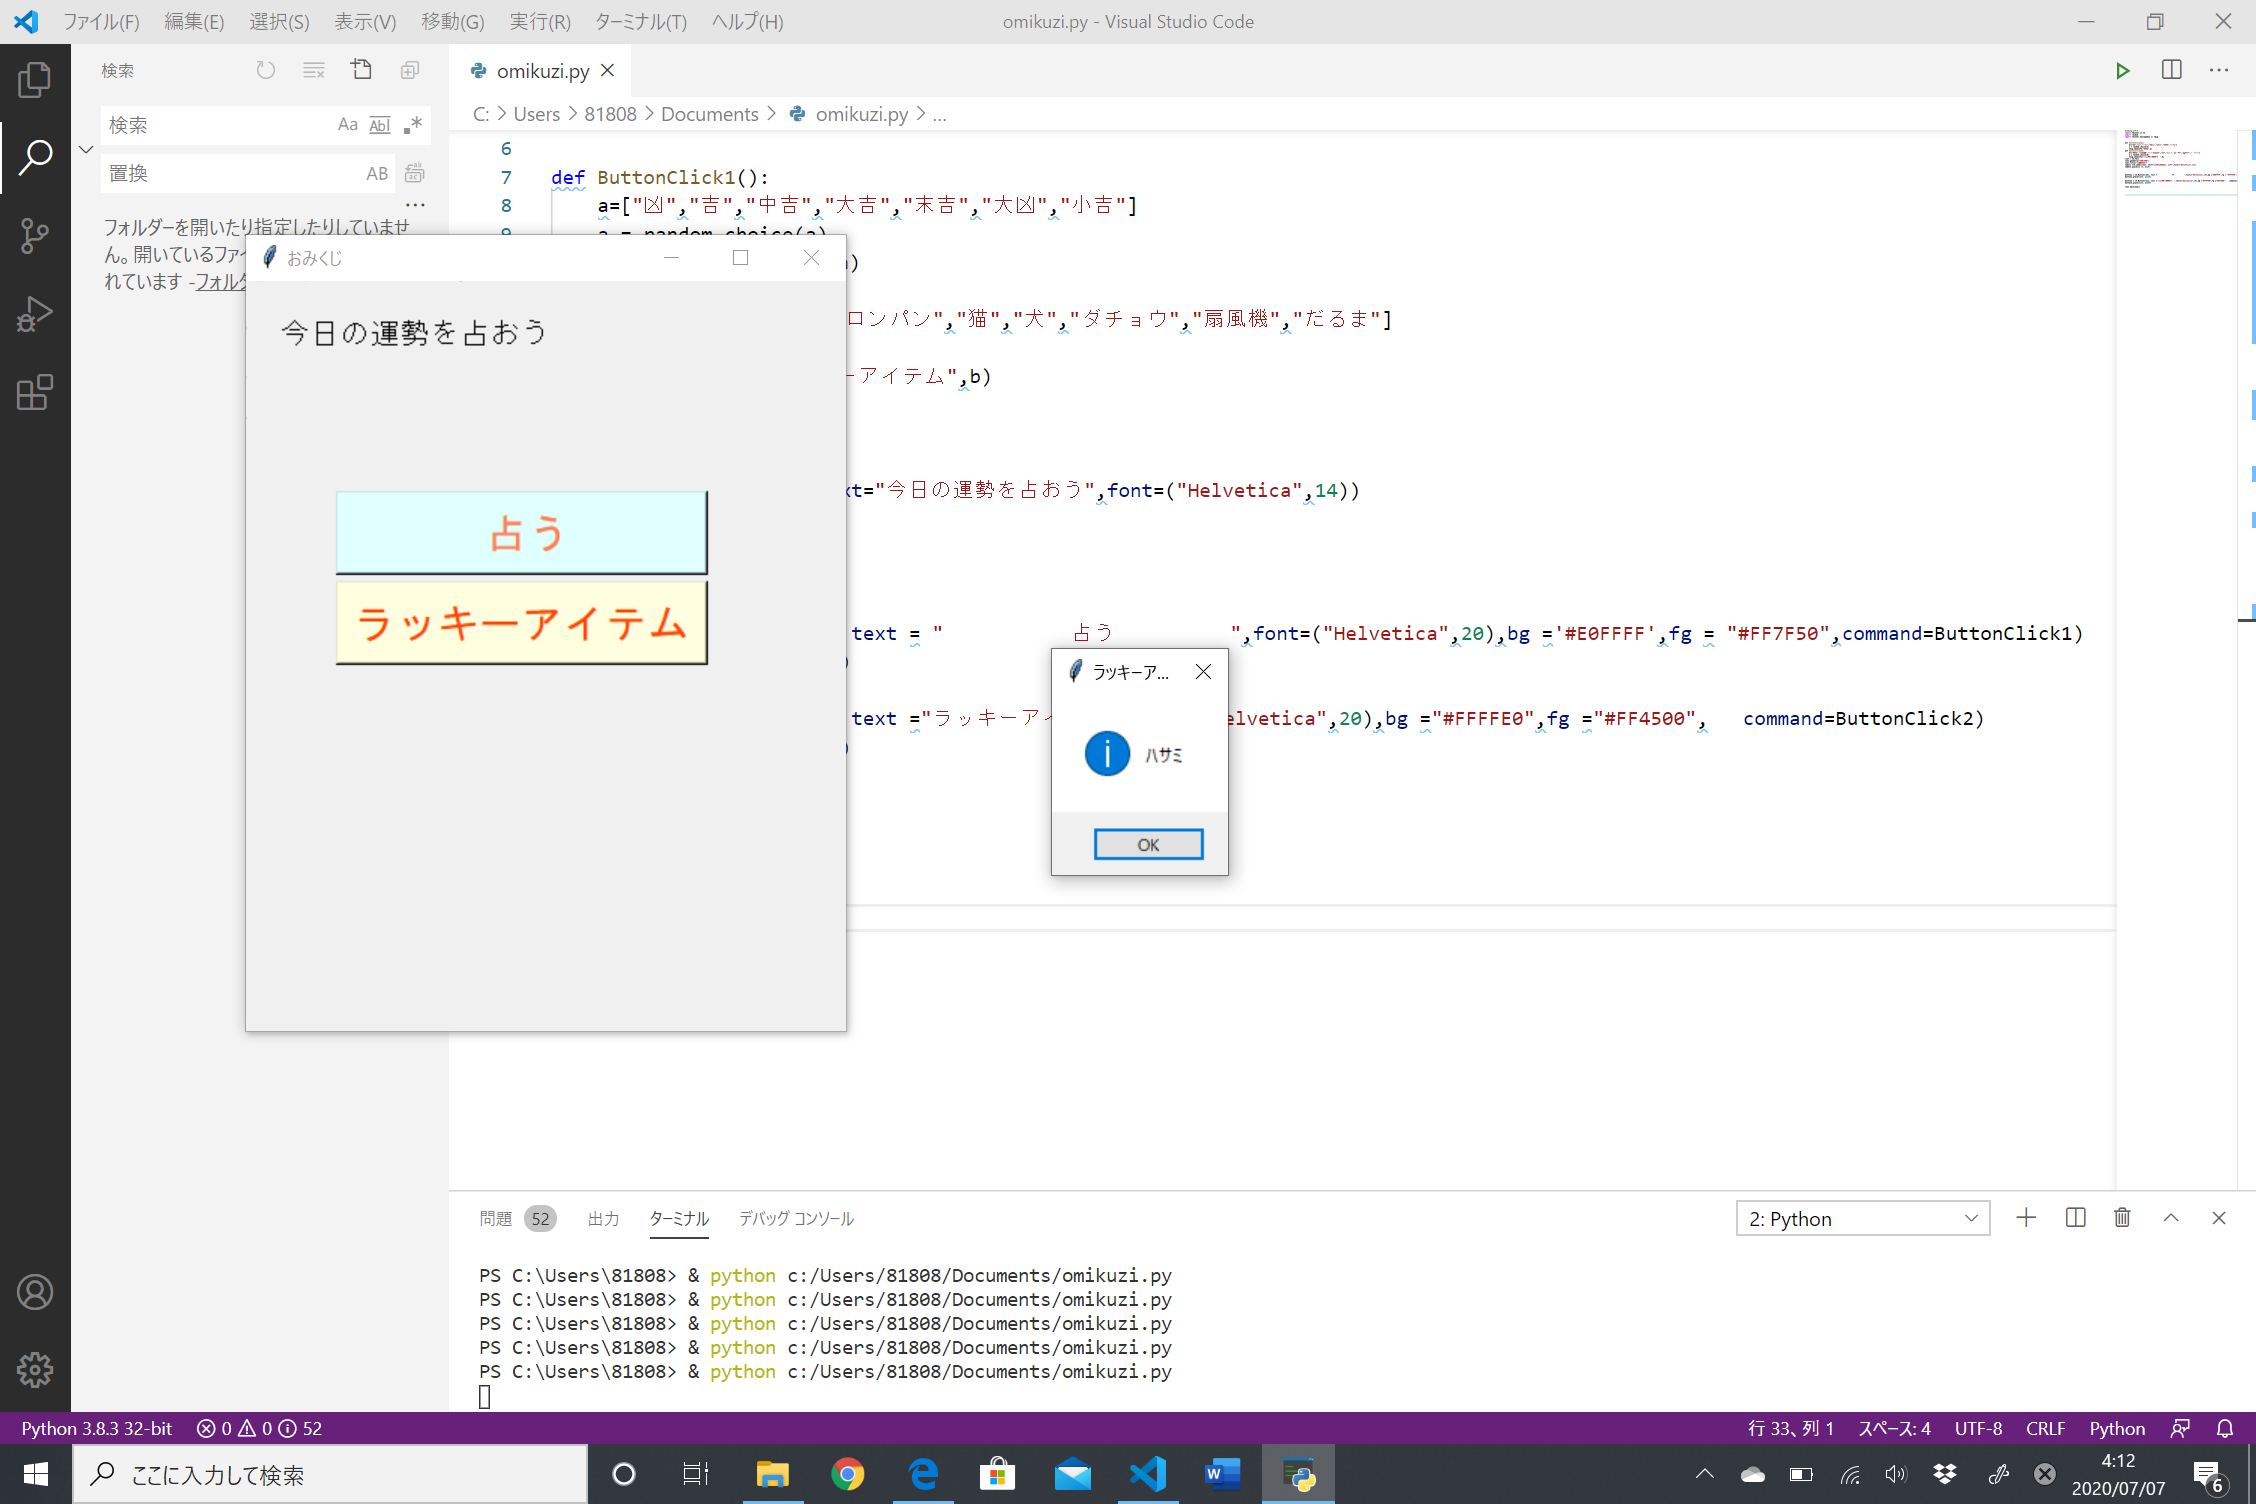Add a new terminal
This screenshot has height=1504, width=2256.
click(2026, 1218)
